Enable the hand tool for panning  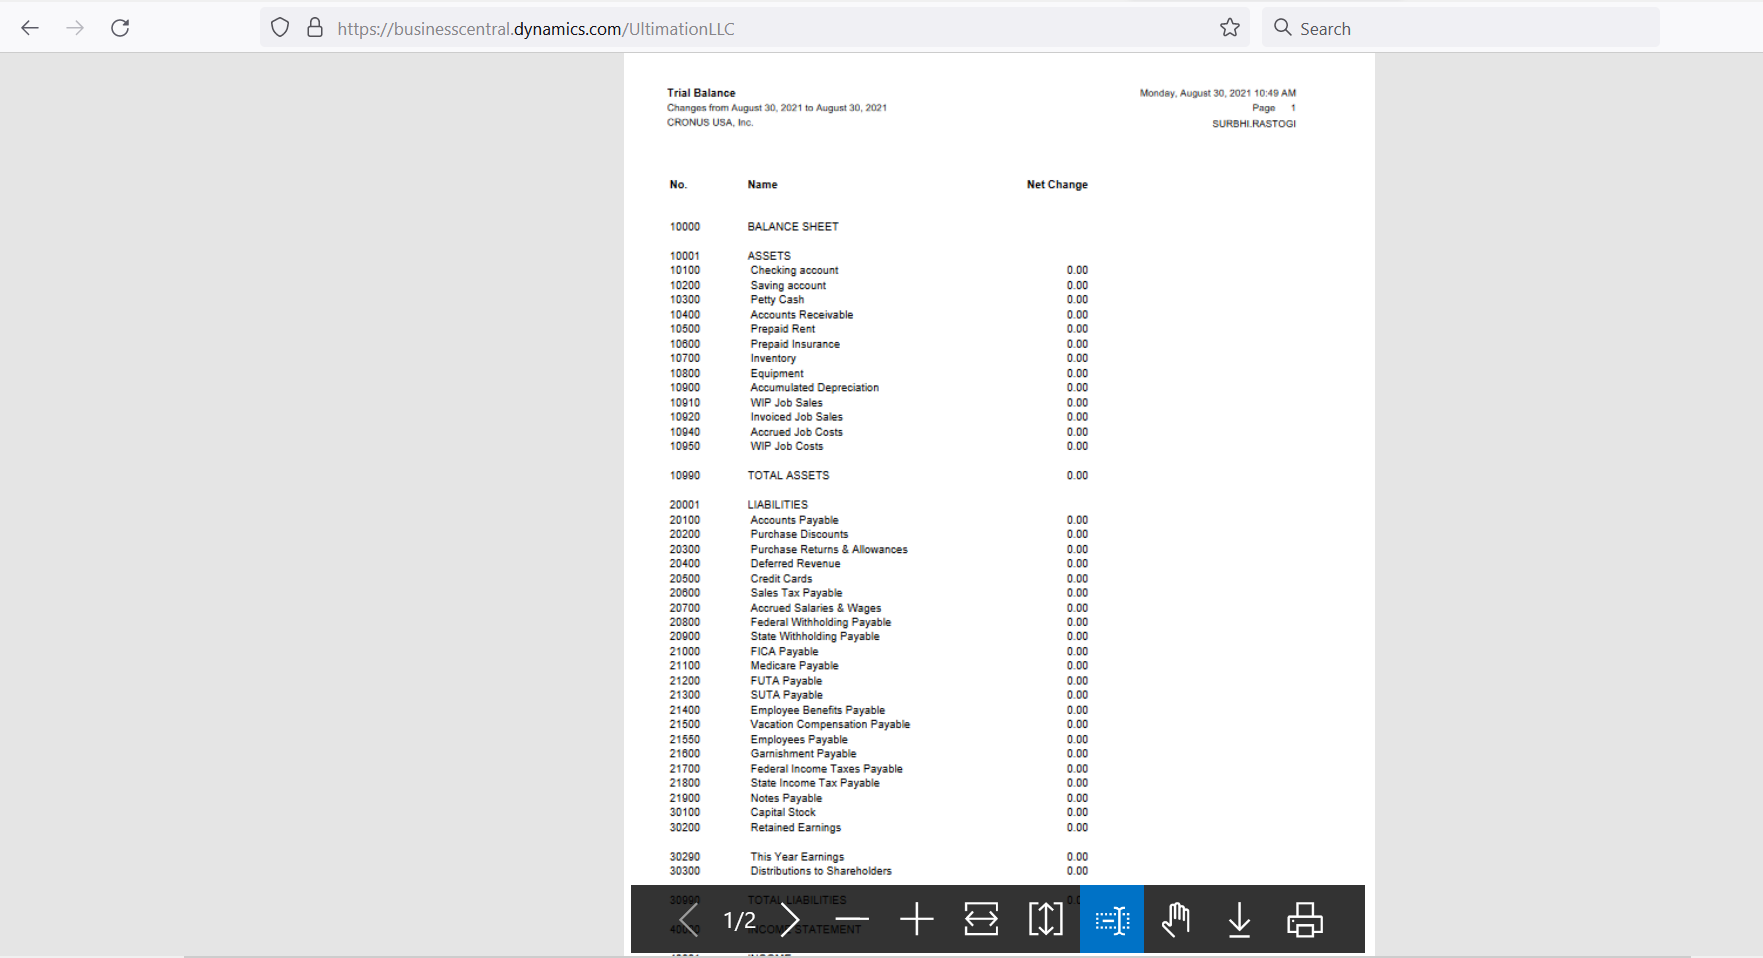[x=1175, y=919]
